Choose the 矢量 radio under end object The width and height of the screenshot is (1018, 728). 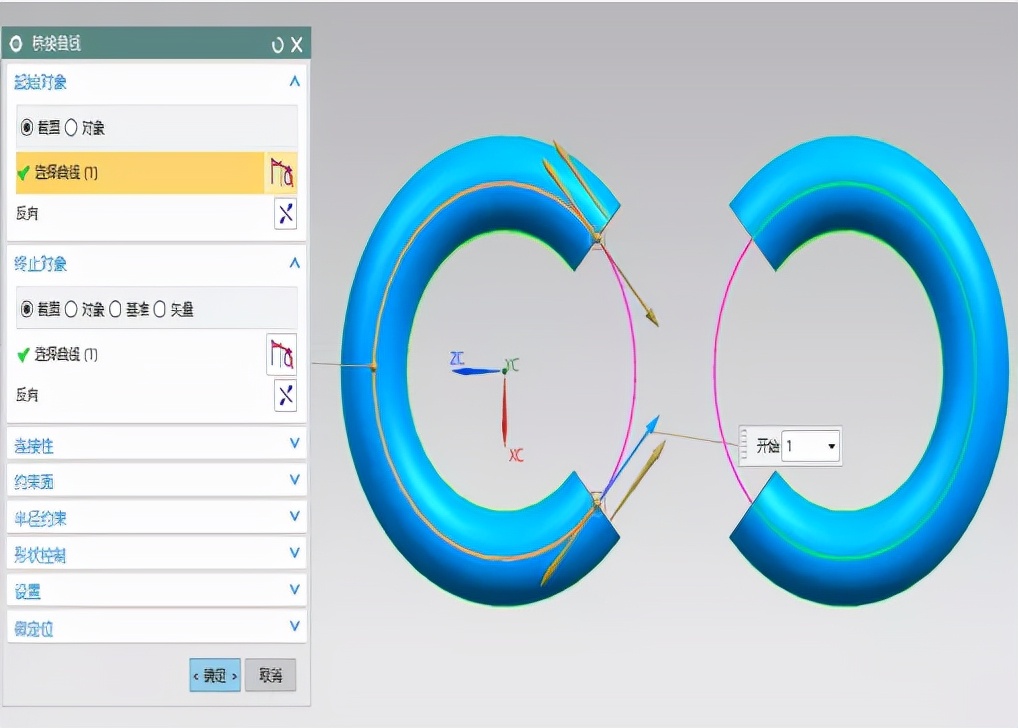(x=159, y=309)
